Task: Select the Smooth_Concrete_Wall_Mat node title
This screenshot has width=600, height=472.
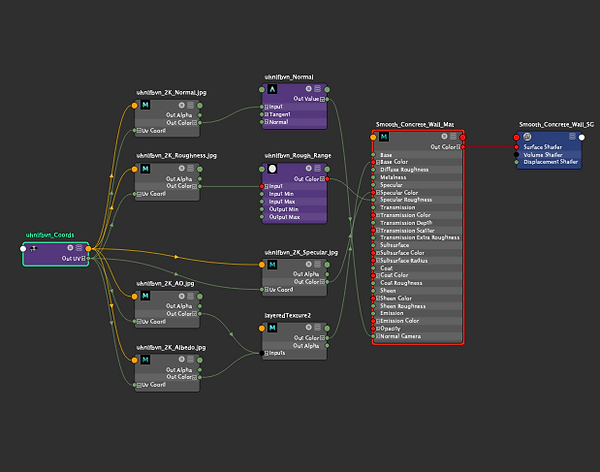Action: pyautogui.click(x=415, y=124)
